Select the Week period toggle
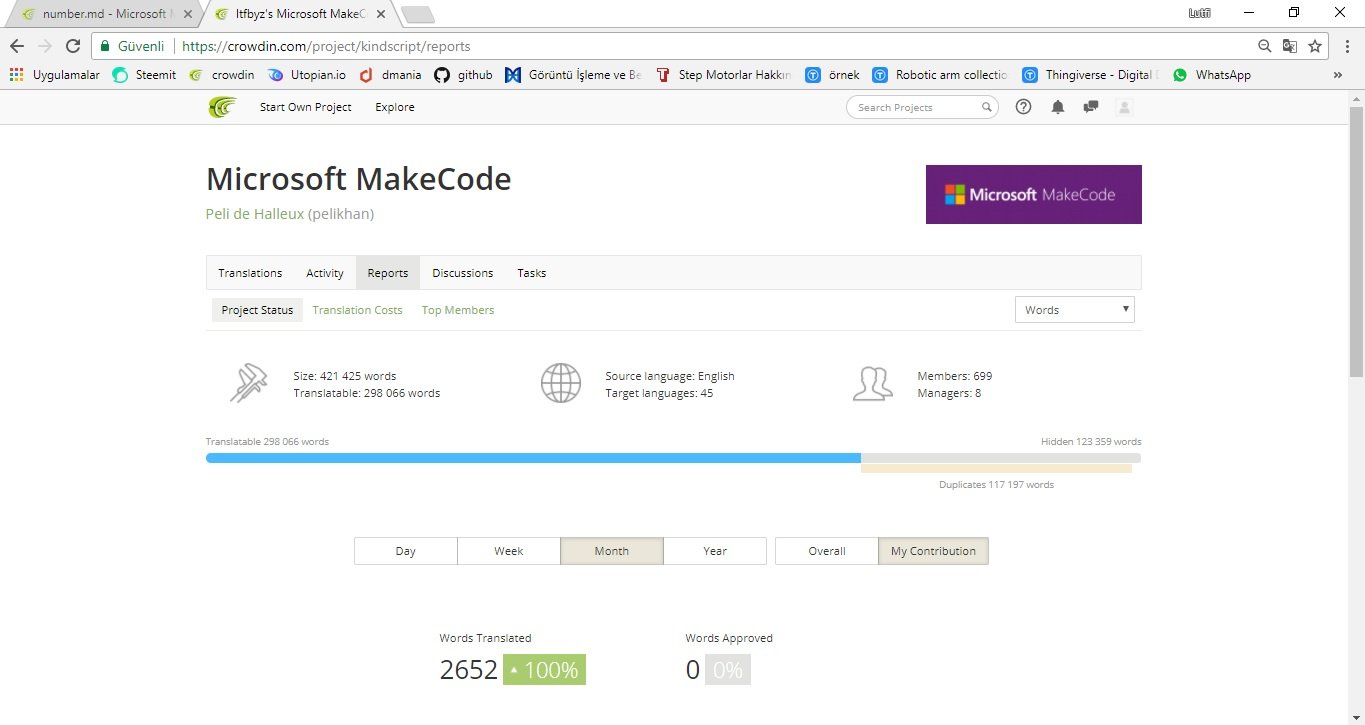Viewport: 1365px width, 725px height. click(x=509, y=551)
